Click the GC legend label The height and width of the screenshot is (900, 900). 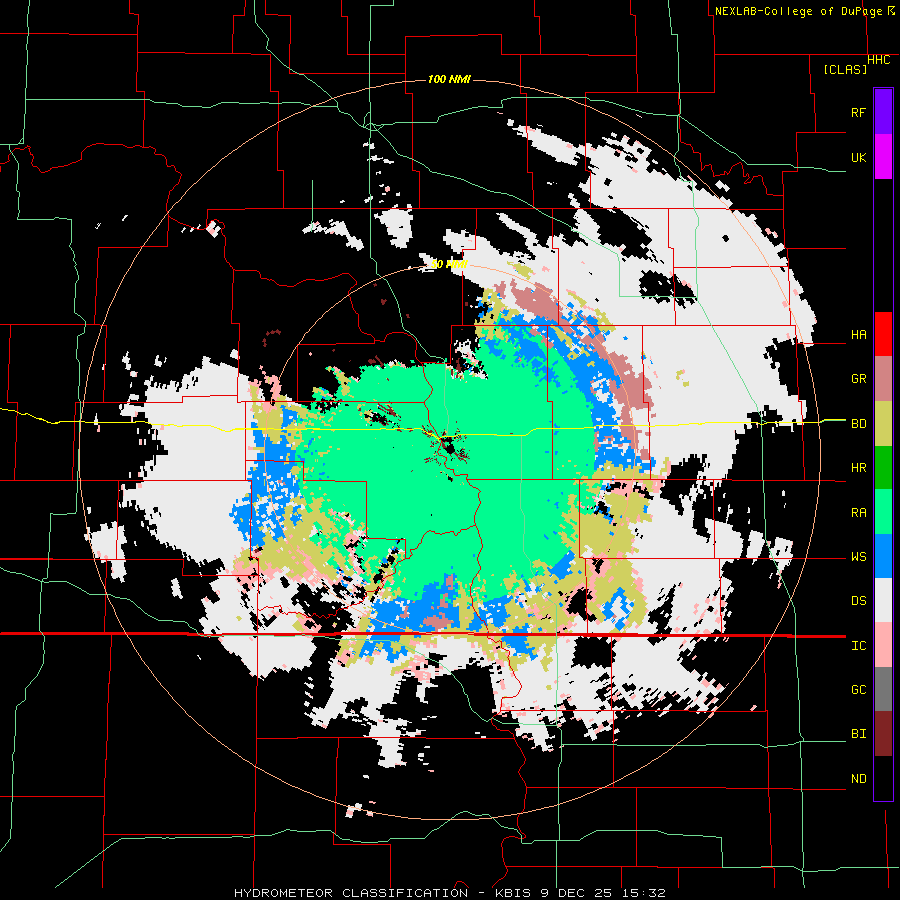click(x=858, y=690)
